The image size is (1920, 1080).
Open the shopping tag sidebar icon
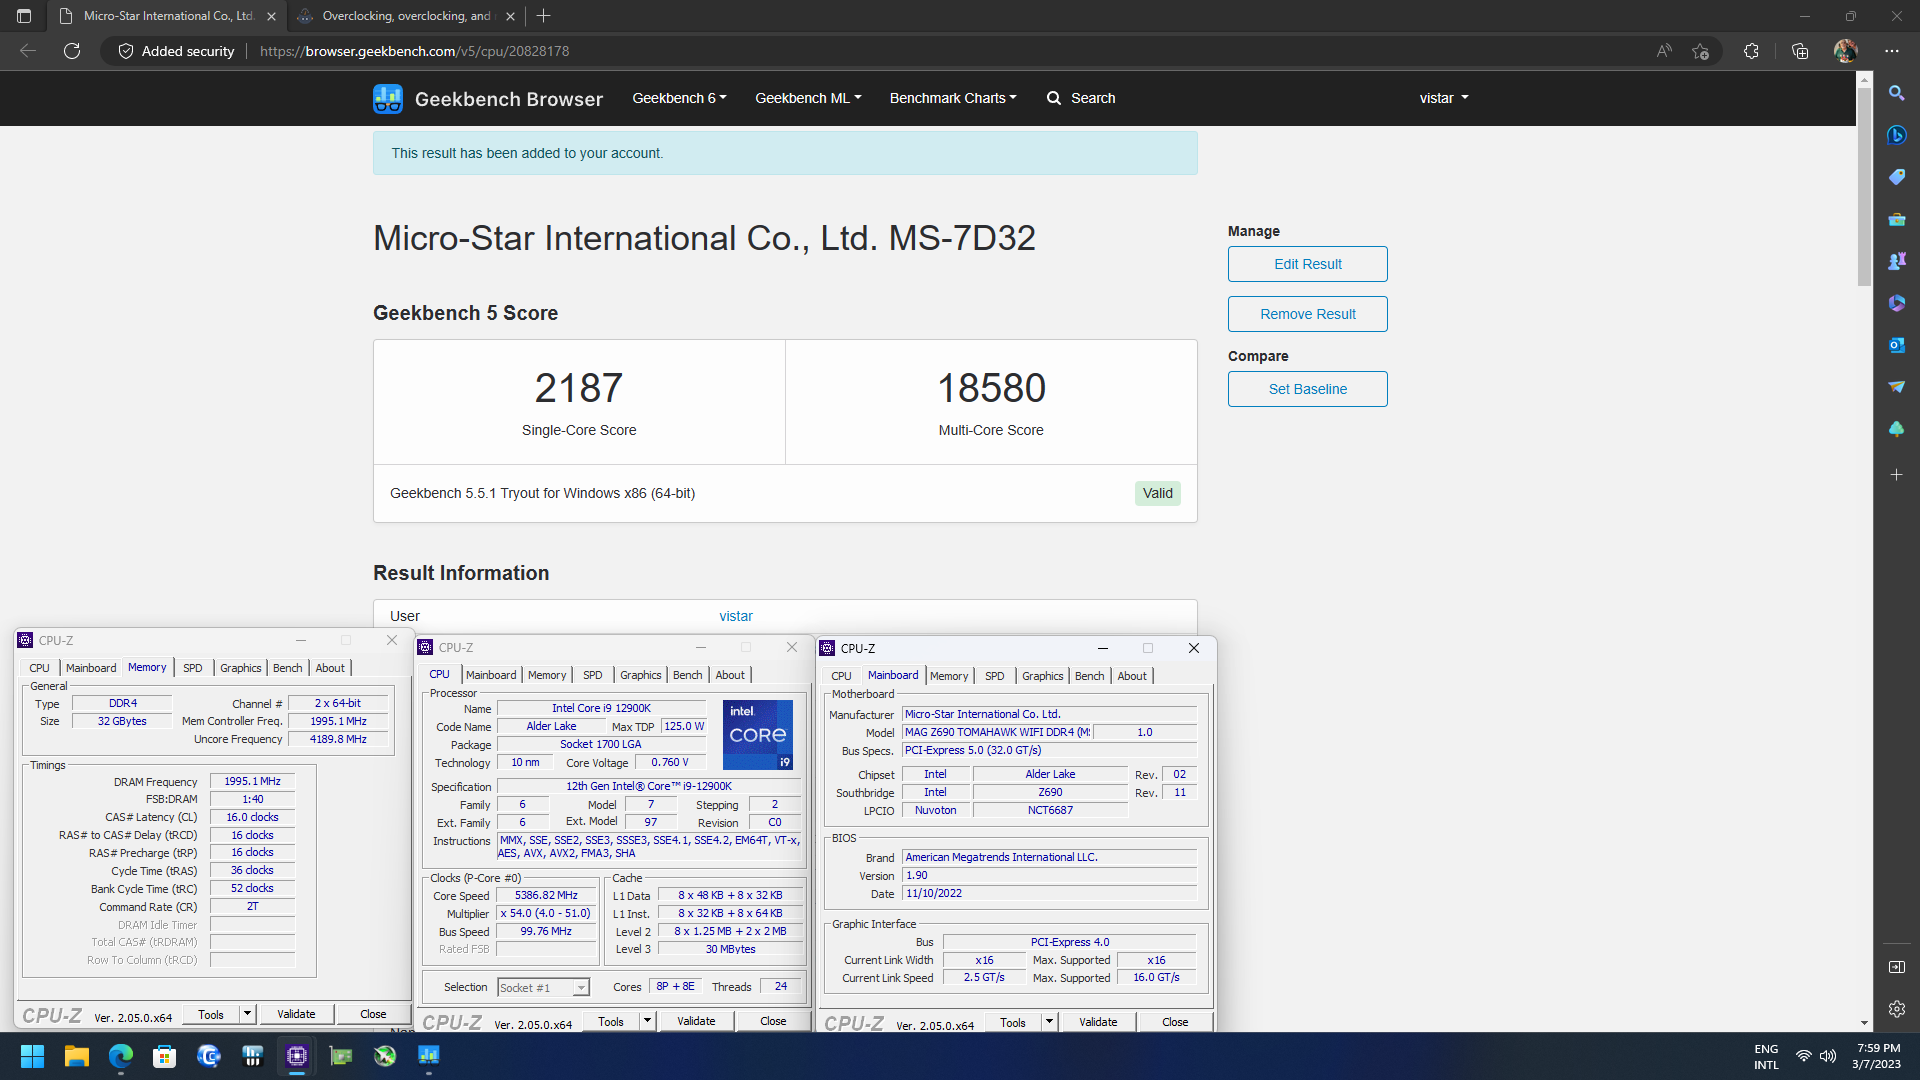tap(1897, 177)
